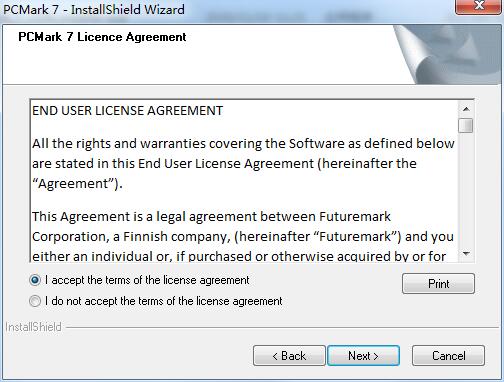The width and height of the screenshot is (504, 382).
Task: Click the curled page graphic in header
Action: coord(448,54)
